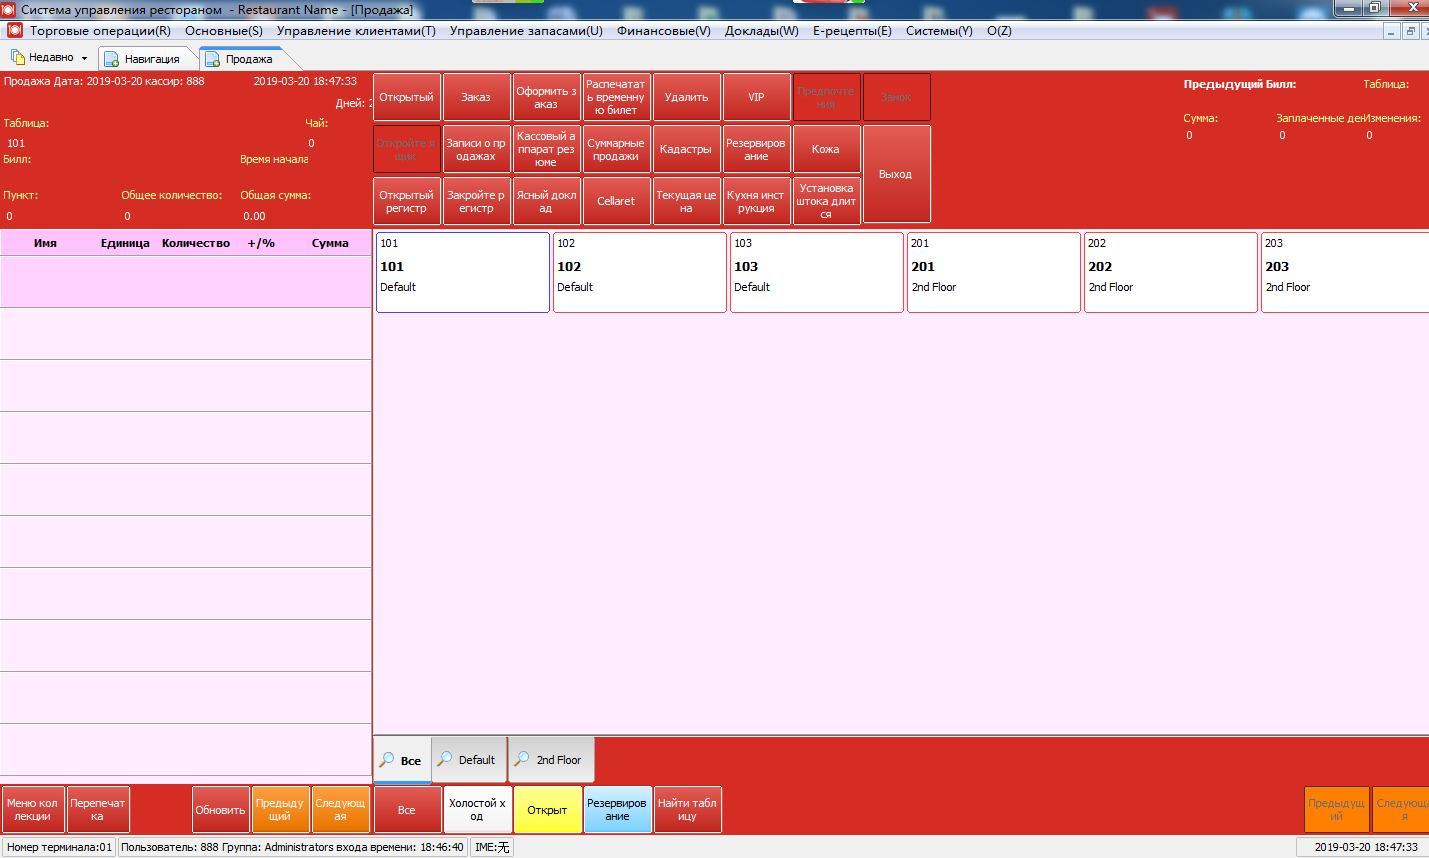Click the Имя column header
Screen dimensions: 1429x858
click(x=45, y=243)
